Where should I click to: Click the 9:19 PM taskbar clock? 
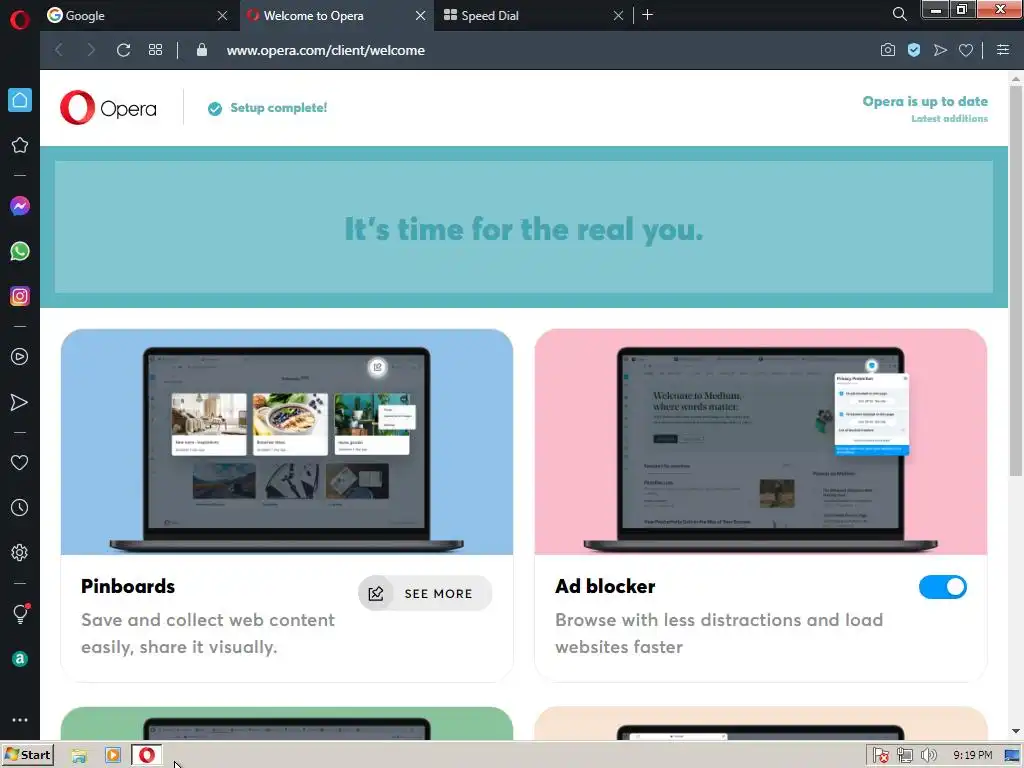pyautogui.click(x=972, y=755)
